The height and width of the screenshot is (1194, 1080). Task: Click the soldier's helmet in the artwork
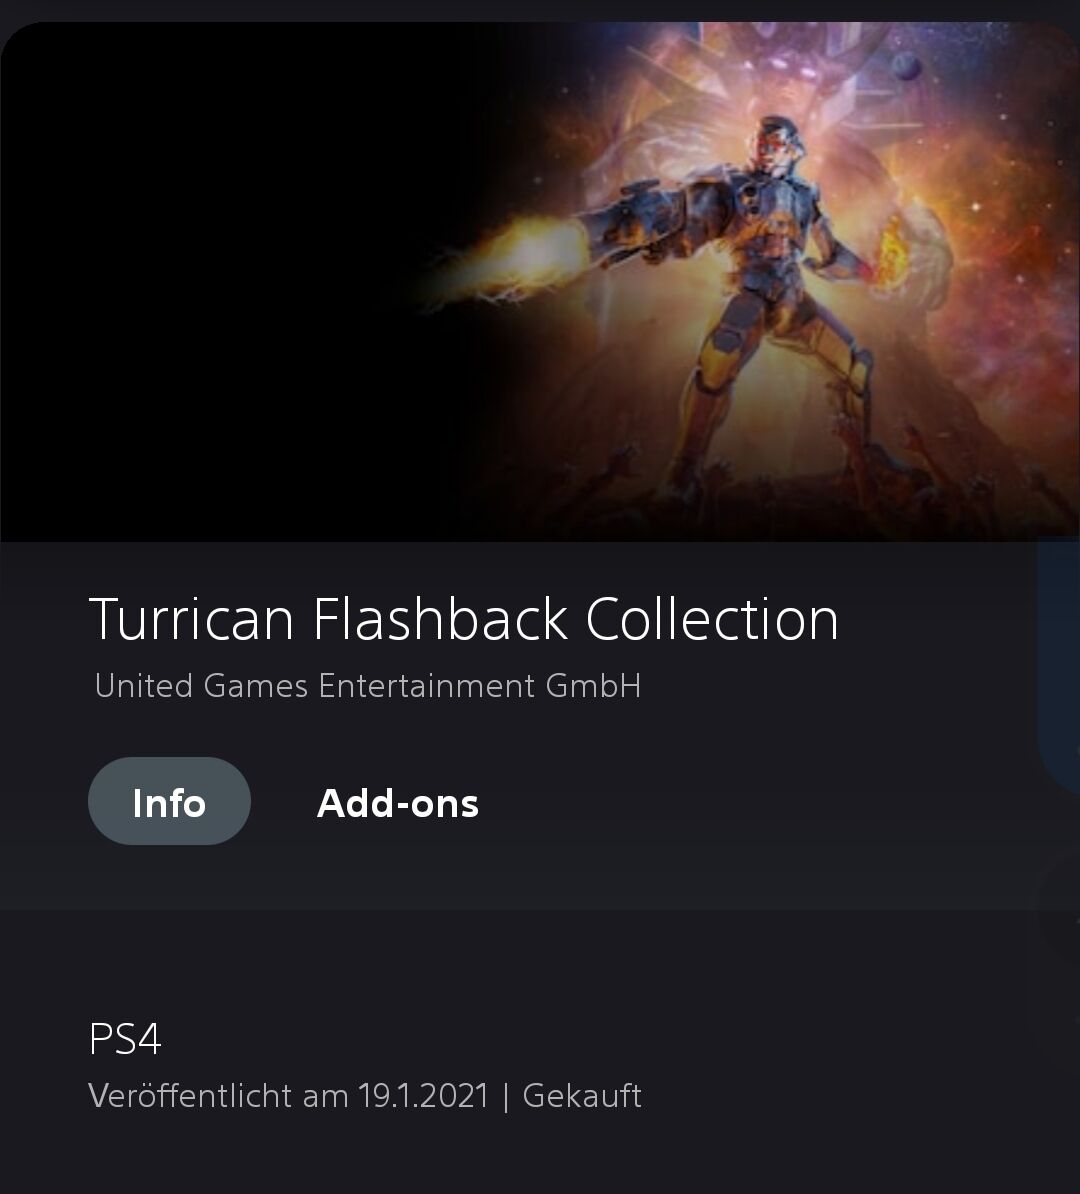tap(779, 141)
